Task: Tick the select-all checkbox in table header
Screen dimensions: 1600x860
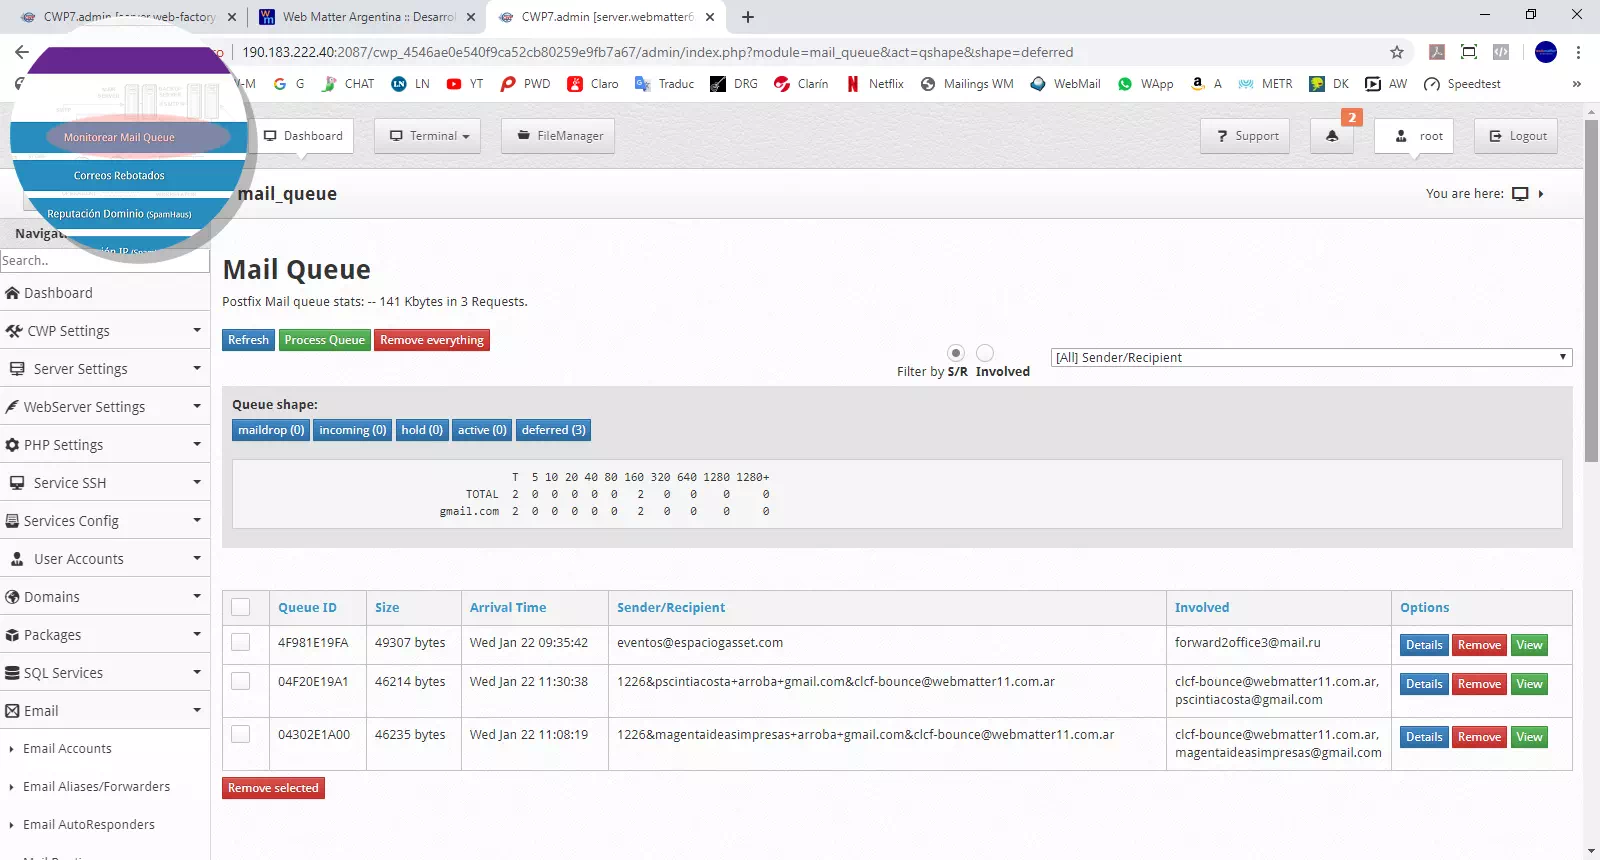Action: click(241, 607)
